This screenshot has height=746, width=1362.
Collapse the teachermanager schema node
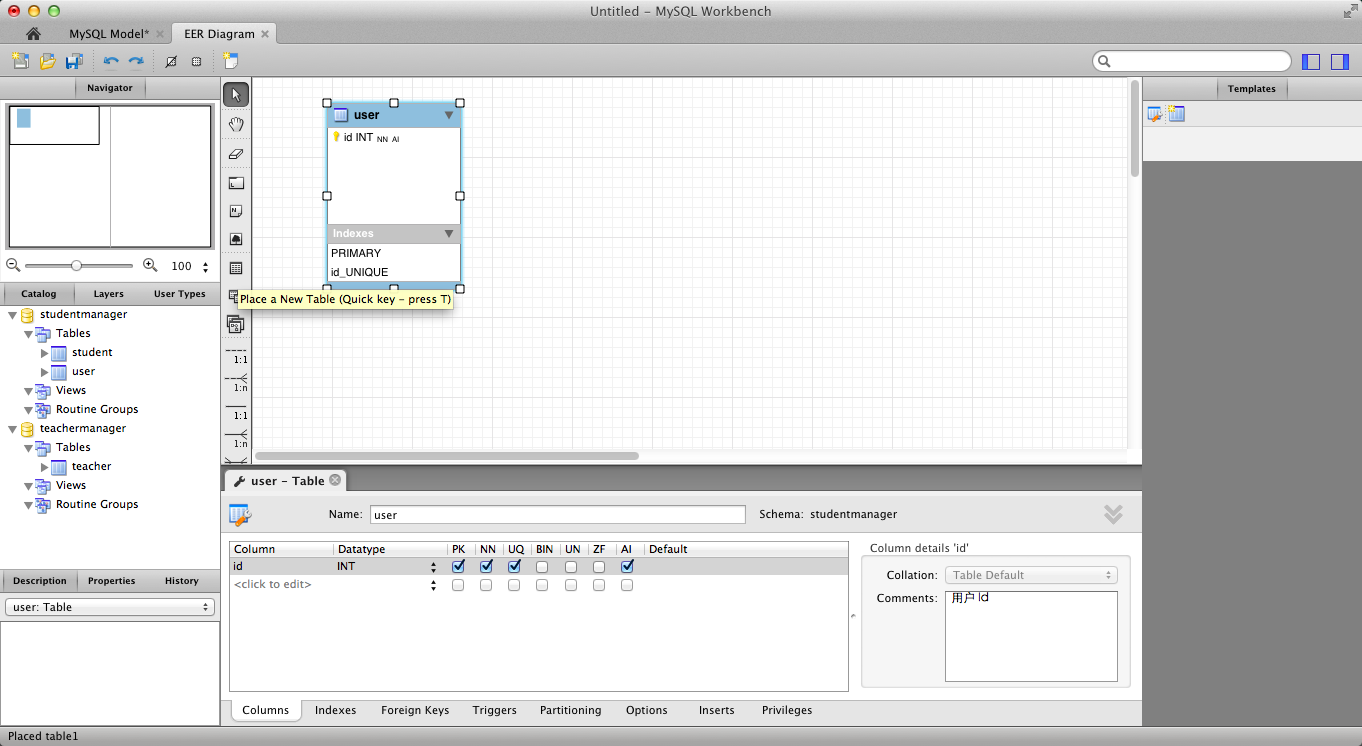pyautogui.click(x=12, y=429)
